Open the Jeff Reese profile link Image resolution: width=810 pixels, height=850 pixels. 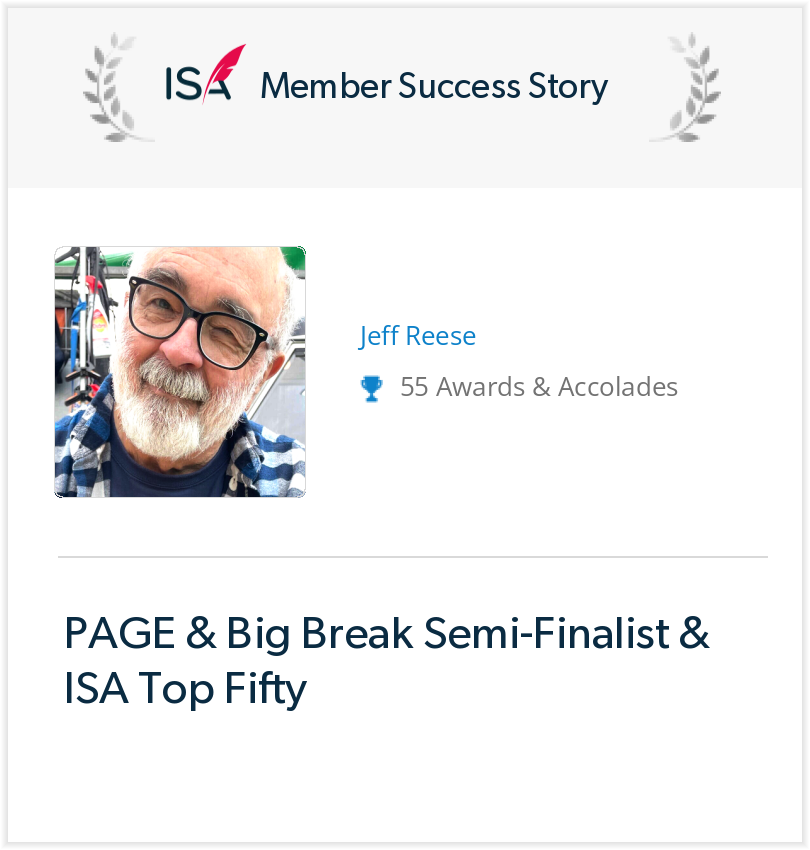coord(417,336)
